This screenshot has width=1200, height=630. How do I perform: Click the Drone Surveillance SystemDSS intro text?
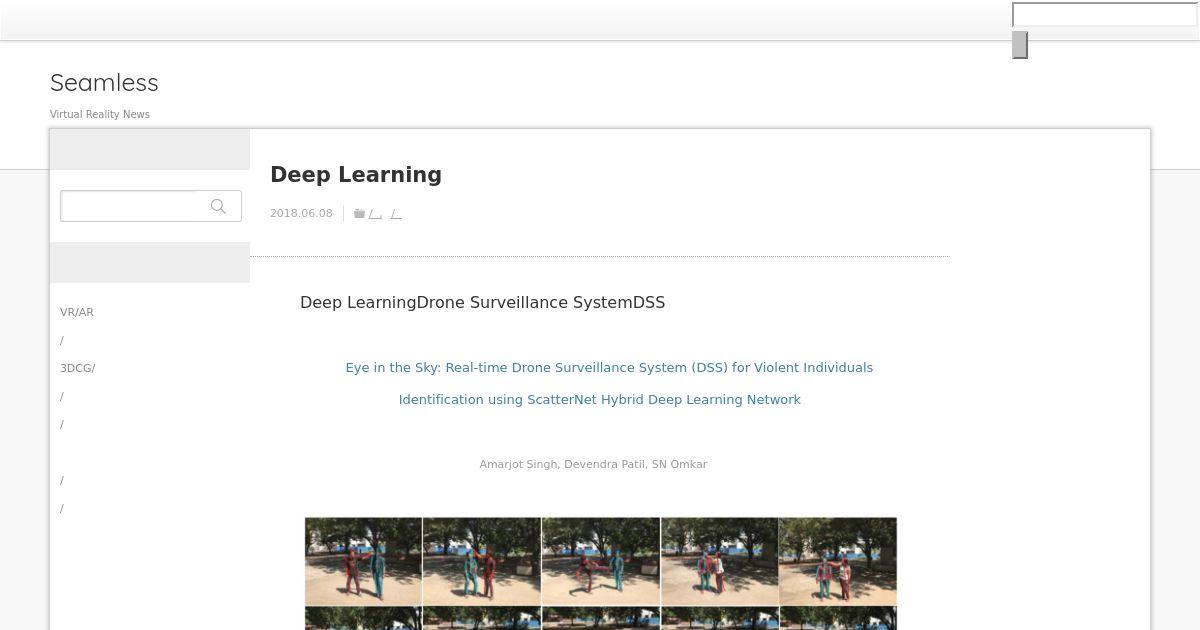click(x=483, y=302)
